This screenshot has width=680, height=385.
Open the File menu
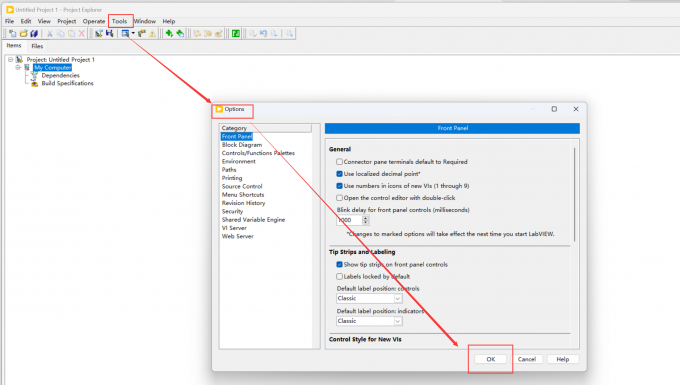coord(10,21)
